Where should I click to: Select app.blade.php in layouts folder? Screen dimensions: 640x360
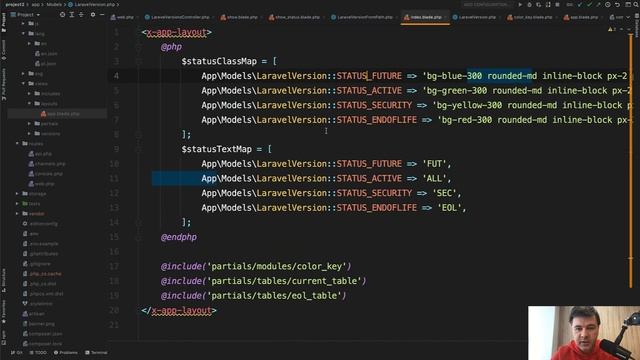point(60,114)
